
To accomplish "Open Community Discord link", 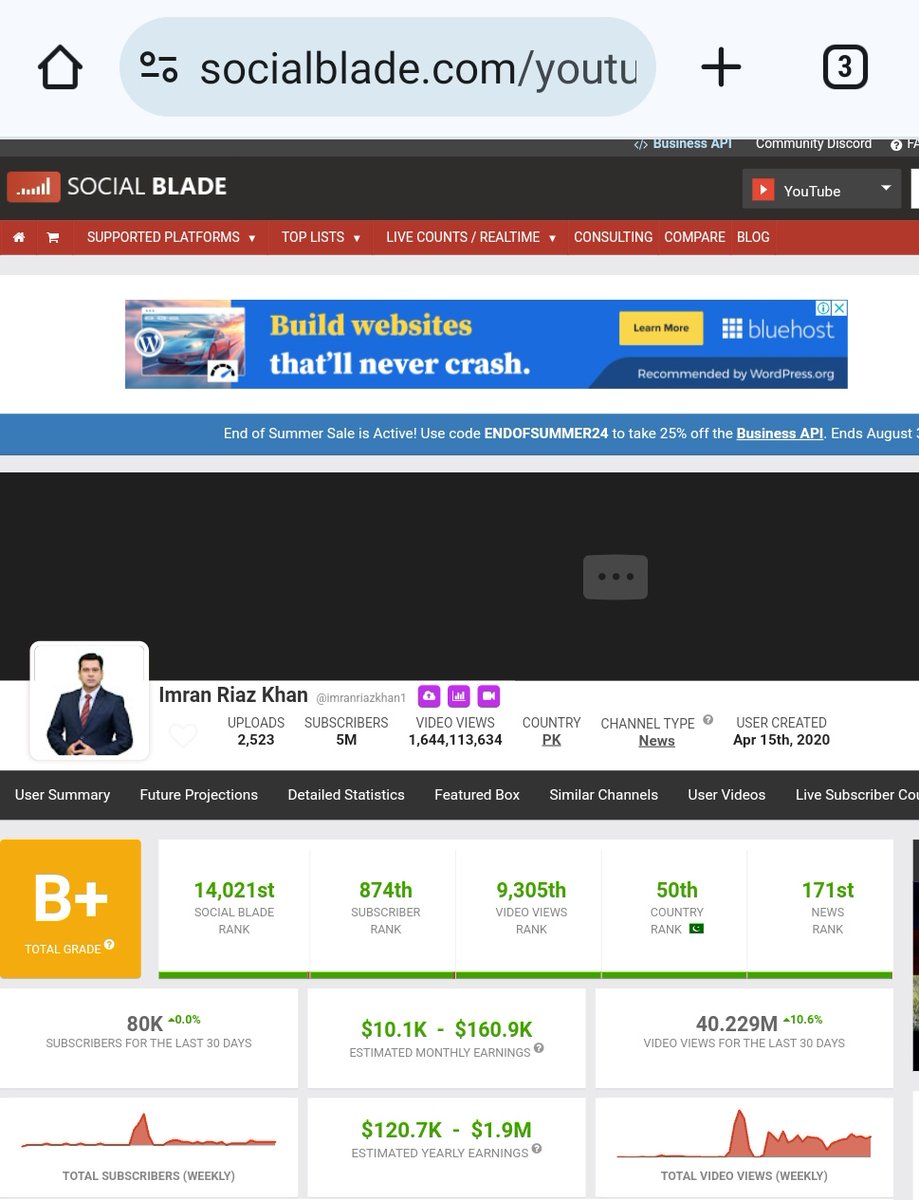I will coord(813,144).
